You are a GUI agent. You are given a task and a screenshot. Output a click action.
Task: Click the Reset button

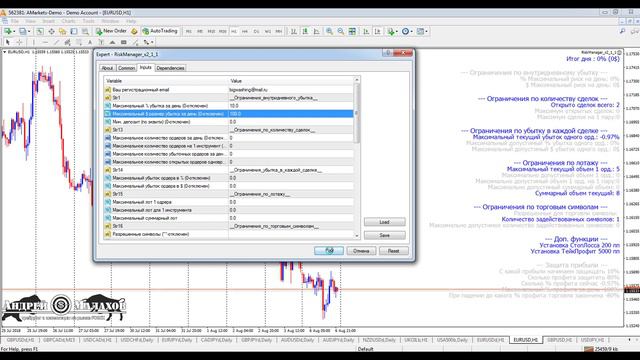tap(393, 251)
